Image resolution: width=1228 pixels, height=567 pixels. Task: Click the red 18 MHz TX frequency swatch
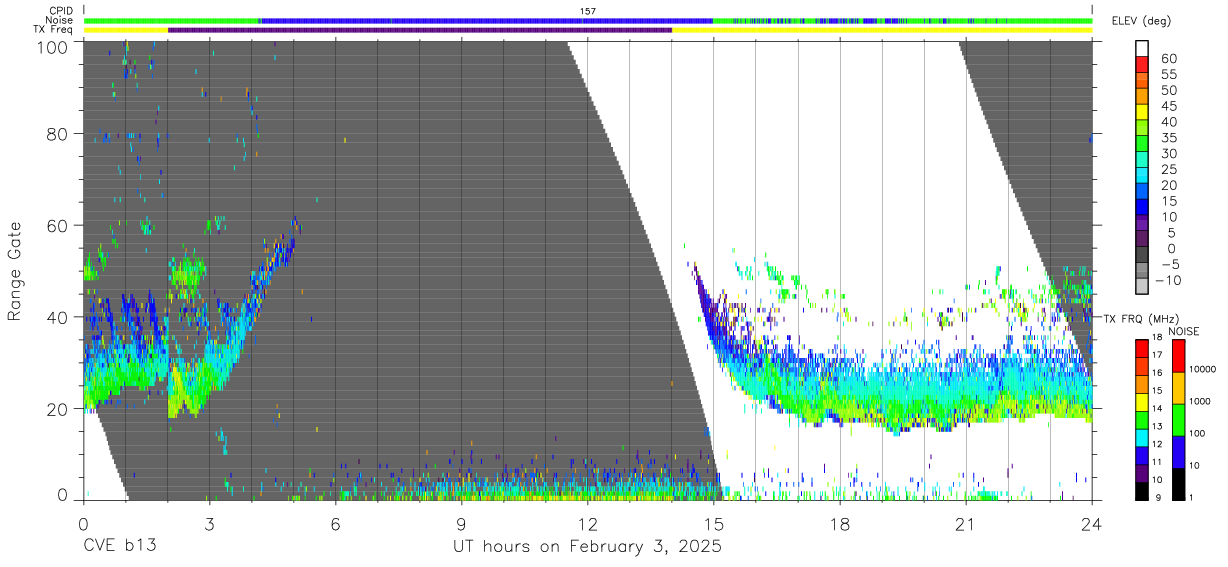1142,346
